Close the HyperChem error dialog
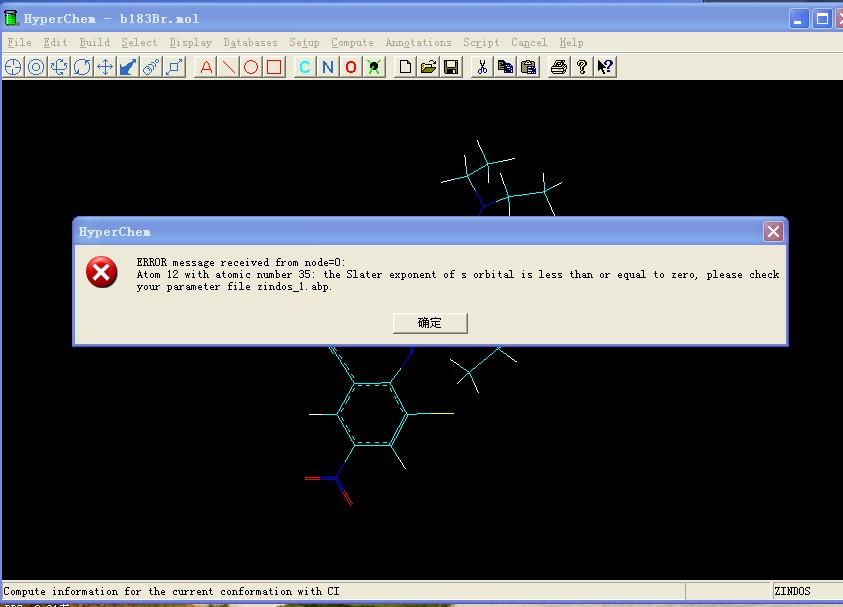843x607 pixels. [x=773, y=232]
